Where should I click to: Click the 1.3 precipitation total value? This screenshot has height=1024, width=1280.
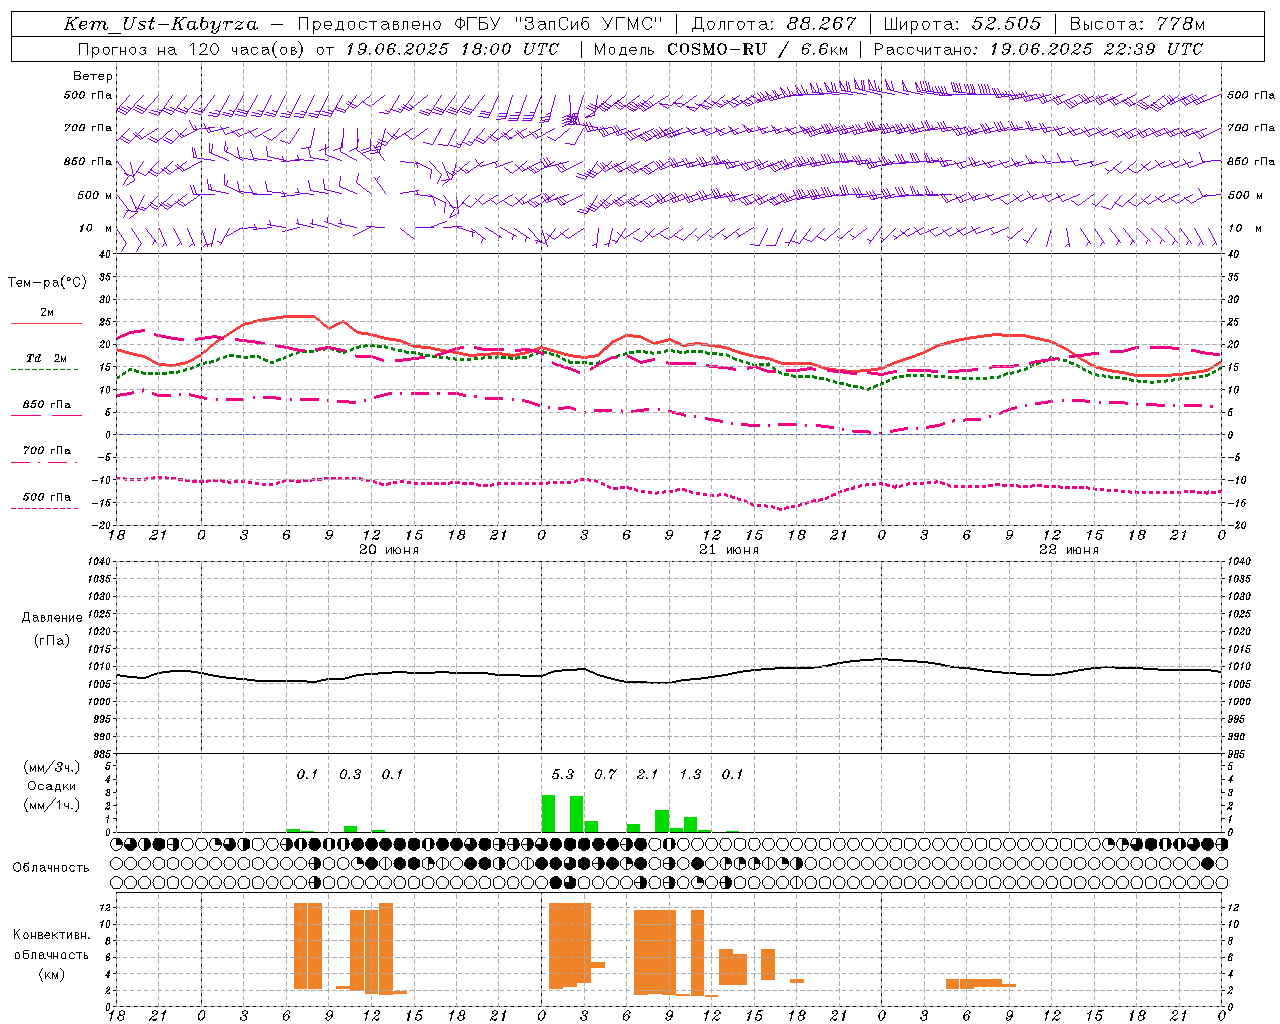pos(690,775)
